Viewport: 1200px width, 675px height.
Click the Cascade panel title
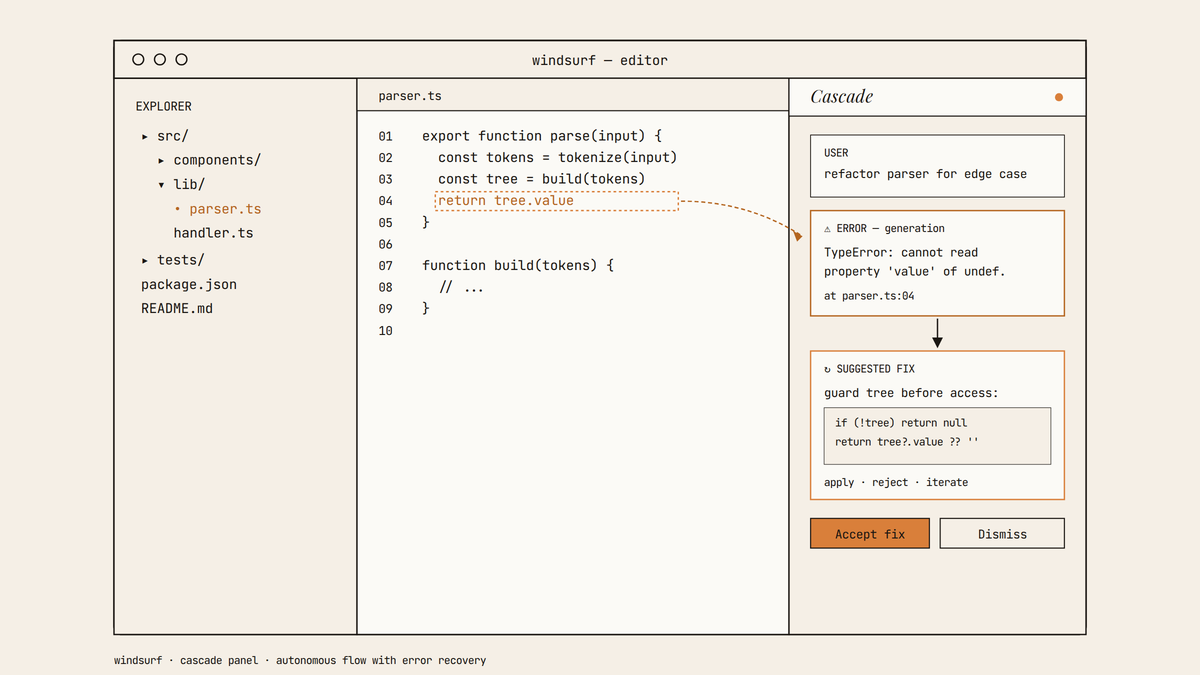pos(841,96)
